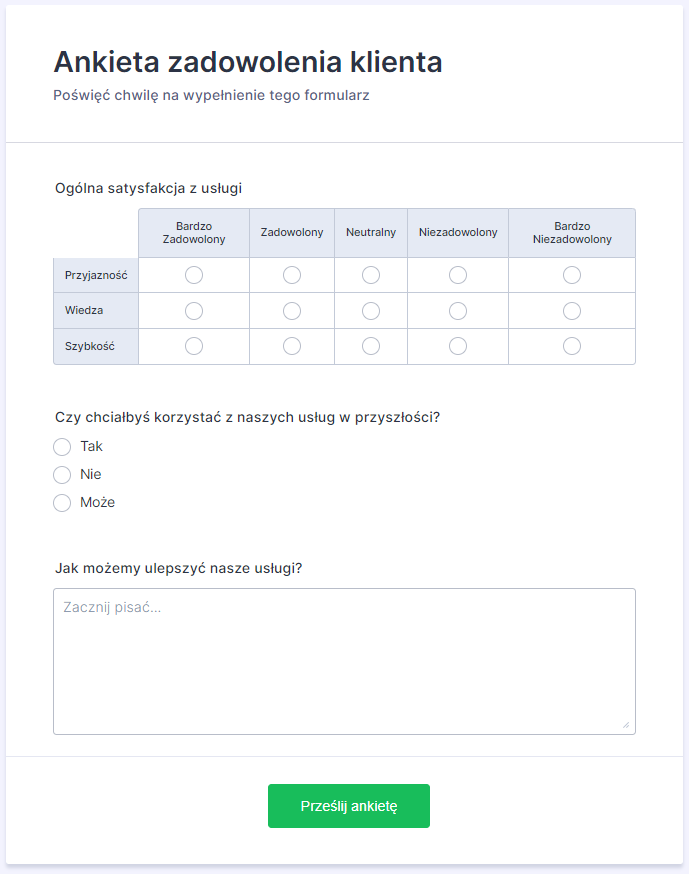
Task: Mark Niezadowolony for Przyjazność
Action: click(458, 275)
